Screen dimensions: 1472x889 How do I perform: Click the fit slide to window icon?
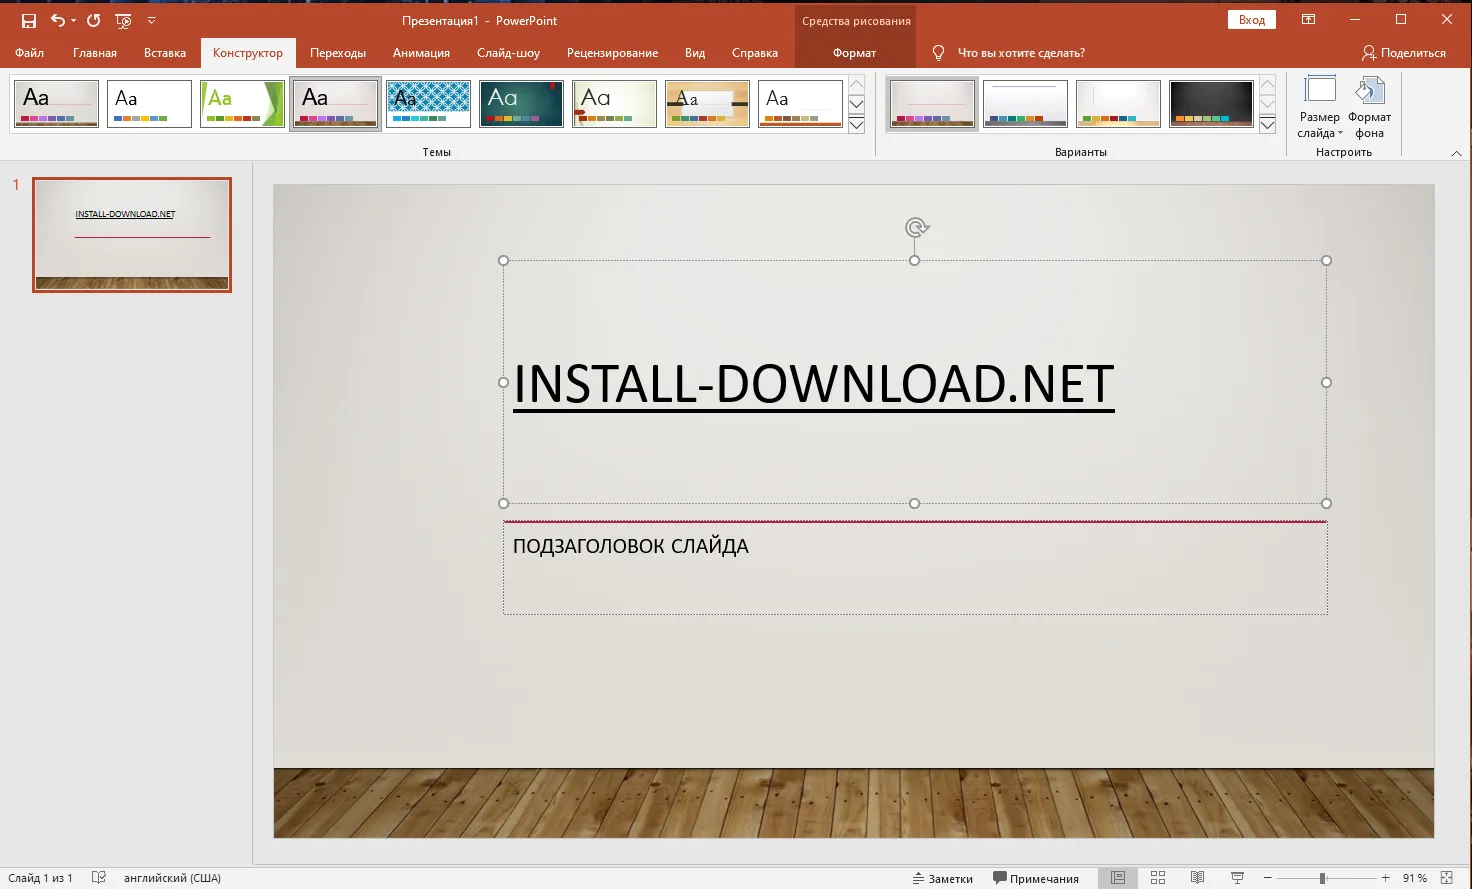tap(1446, 878)
